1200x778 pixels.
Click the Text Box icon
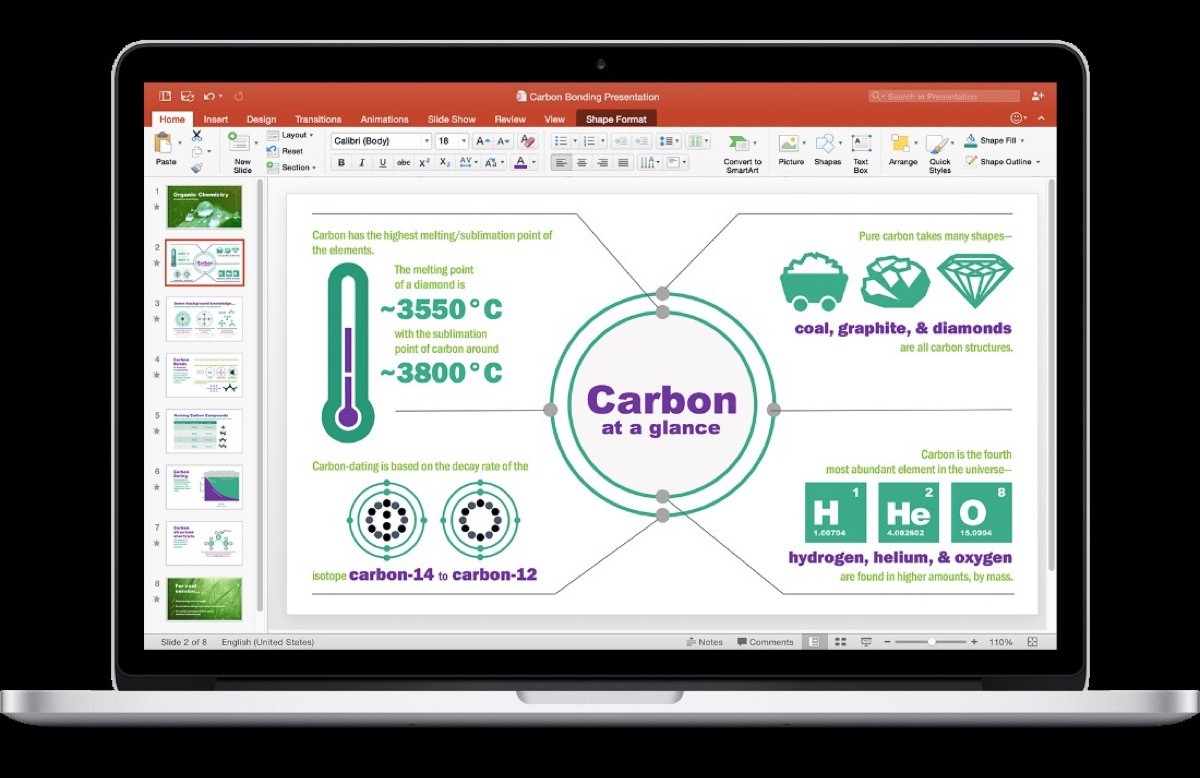(861, 143)
